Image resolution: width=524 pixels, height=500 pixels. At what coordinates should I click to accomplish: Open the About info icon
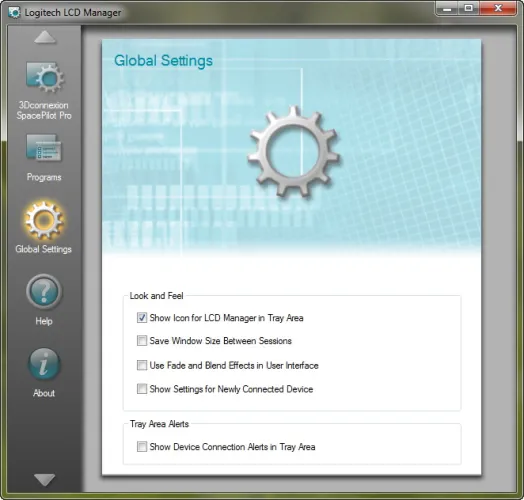coord(44,364)
